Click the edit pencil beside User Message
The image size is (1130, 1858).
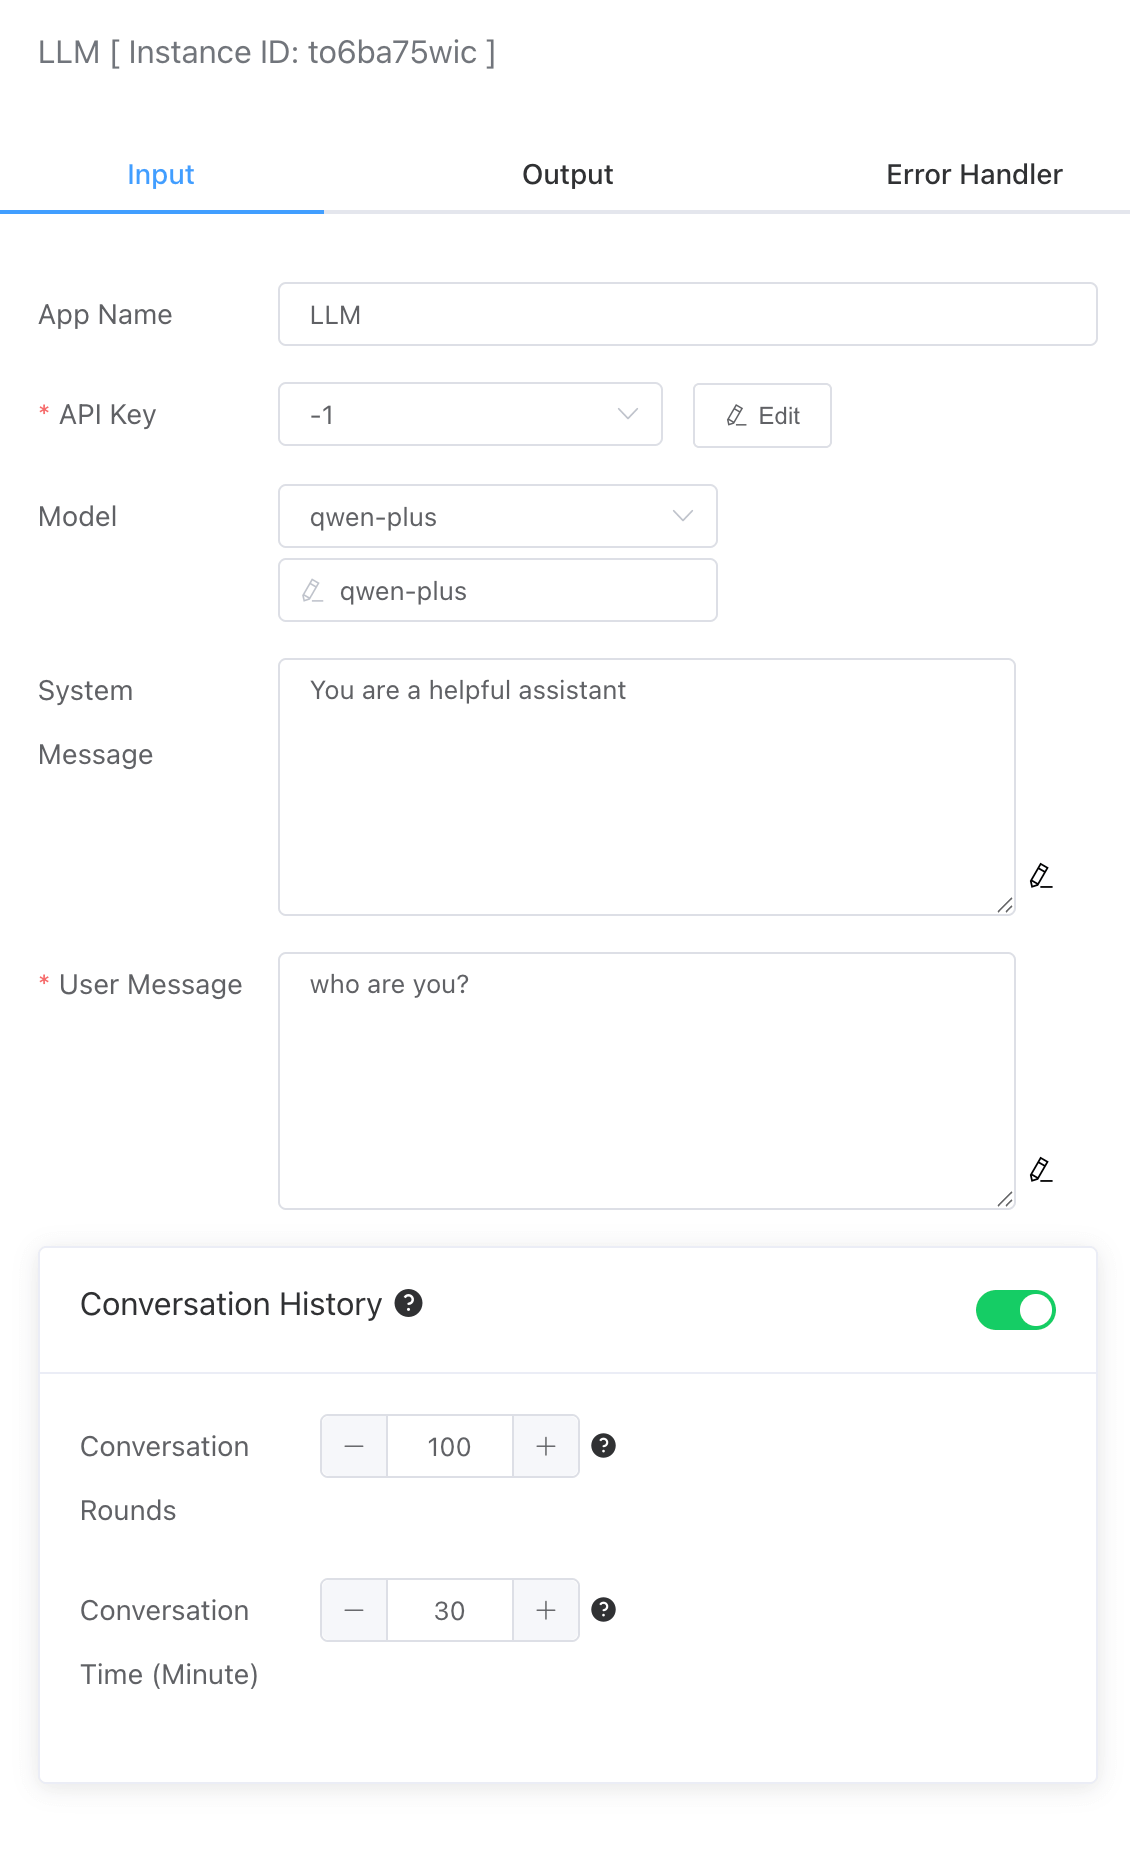tap(1041, 1170)
